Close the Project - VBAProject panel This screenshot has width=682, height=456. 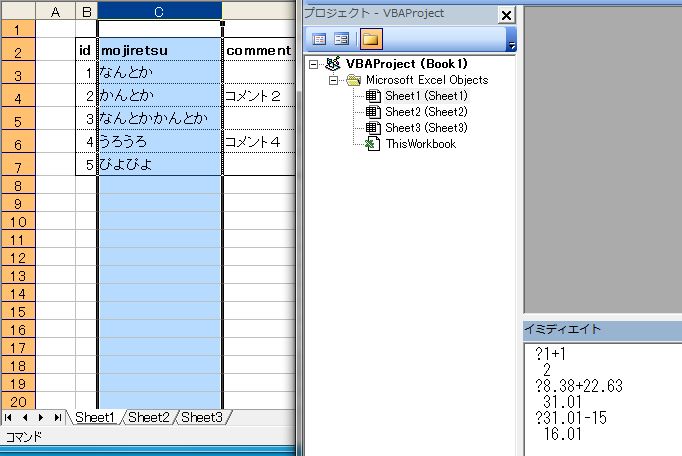click(505, 15)
